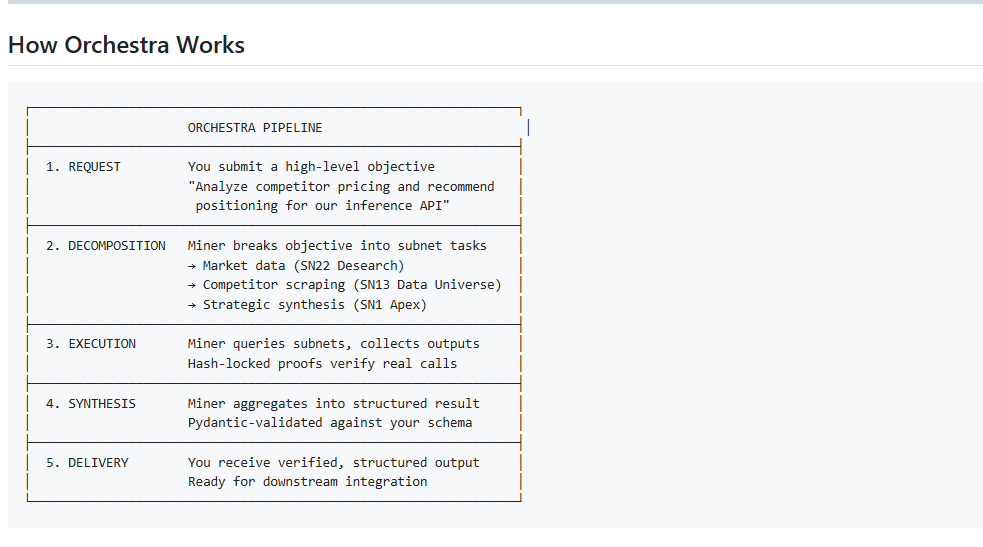The width and height of the screenshot is (983, 547).
Task: Click the 'Analyze competitor pricing and recommend' quote line
Action: coord(341,187)
